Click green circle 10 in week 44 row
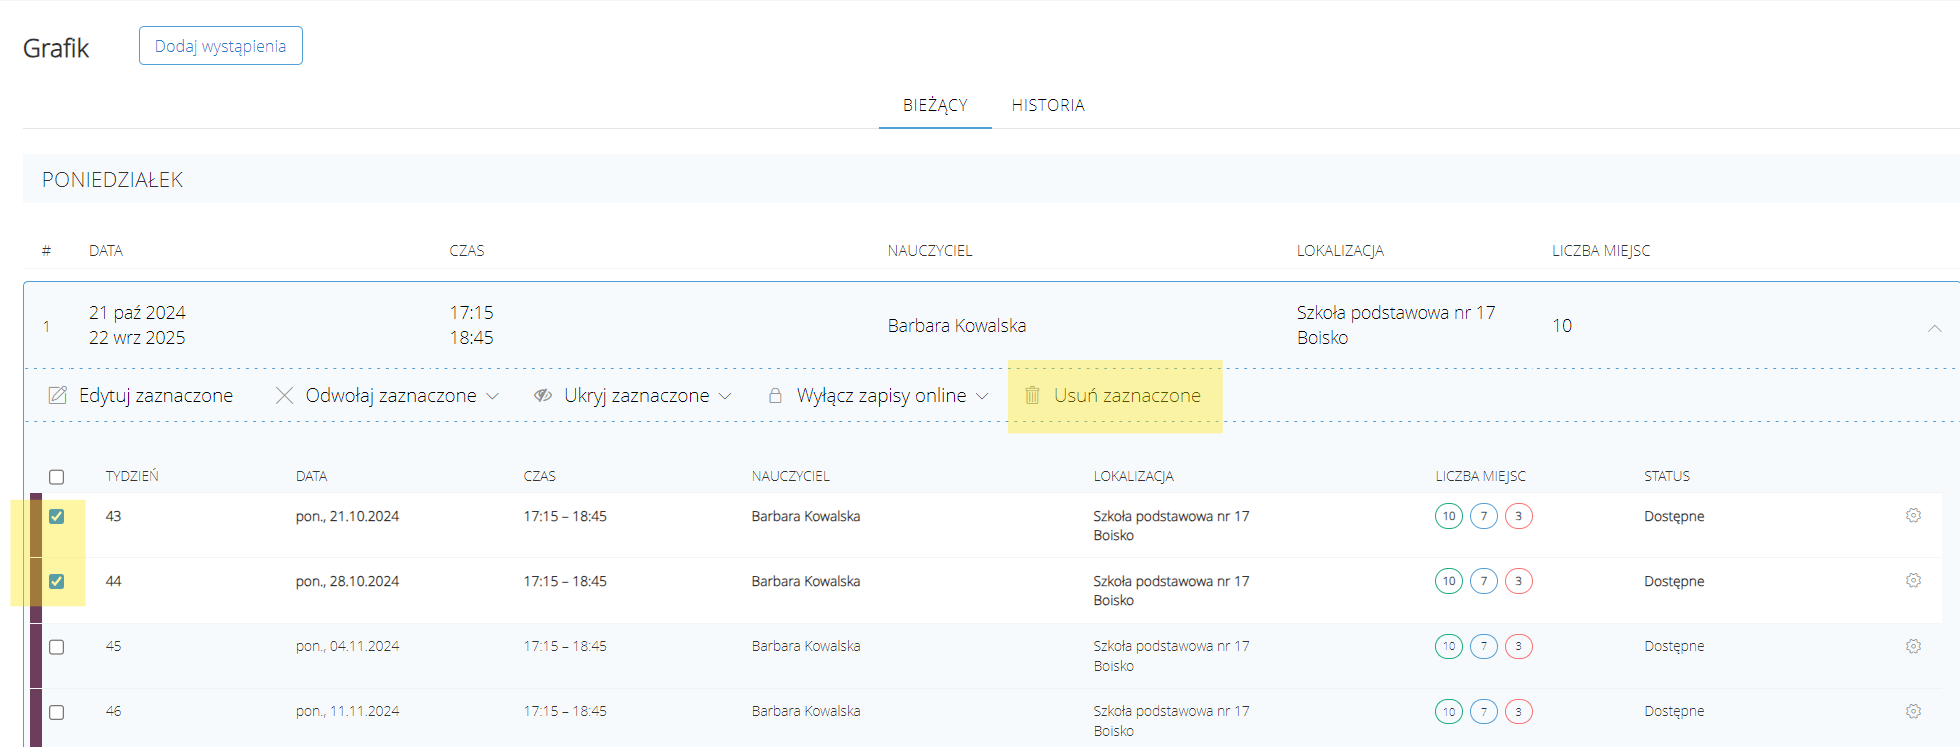The height and width of the screenshot is (747, 1960). point(1449,581)
